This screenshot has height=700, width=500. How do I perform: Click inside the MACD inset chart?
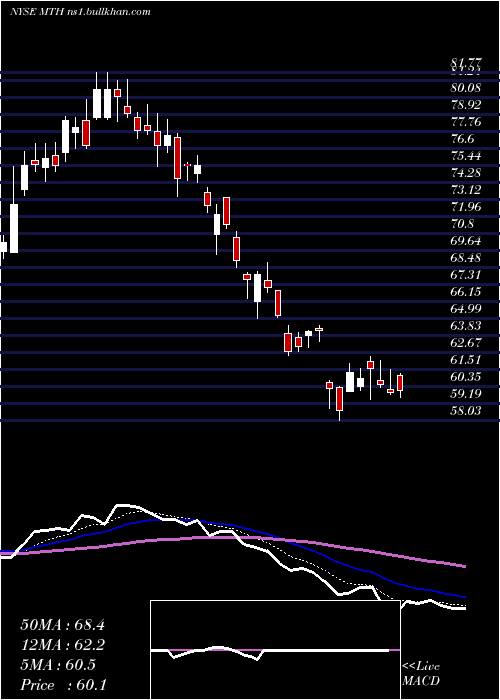275,650
